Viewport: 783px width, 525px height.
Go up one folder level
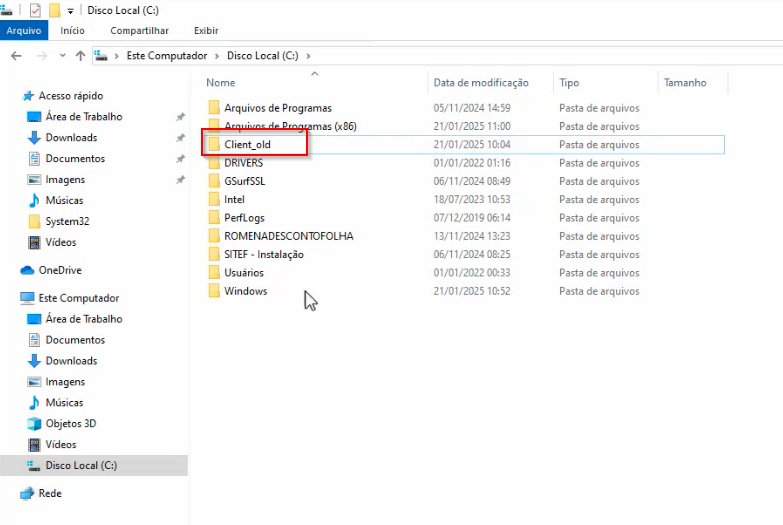(x=80, y=56)
